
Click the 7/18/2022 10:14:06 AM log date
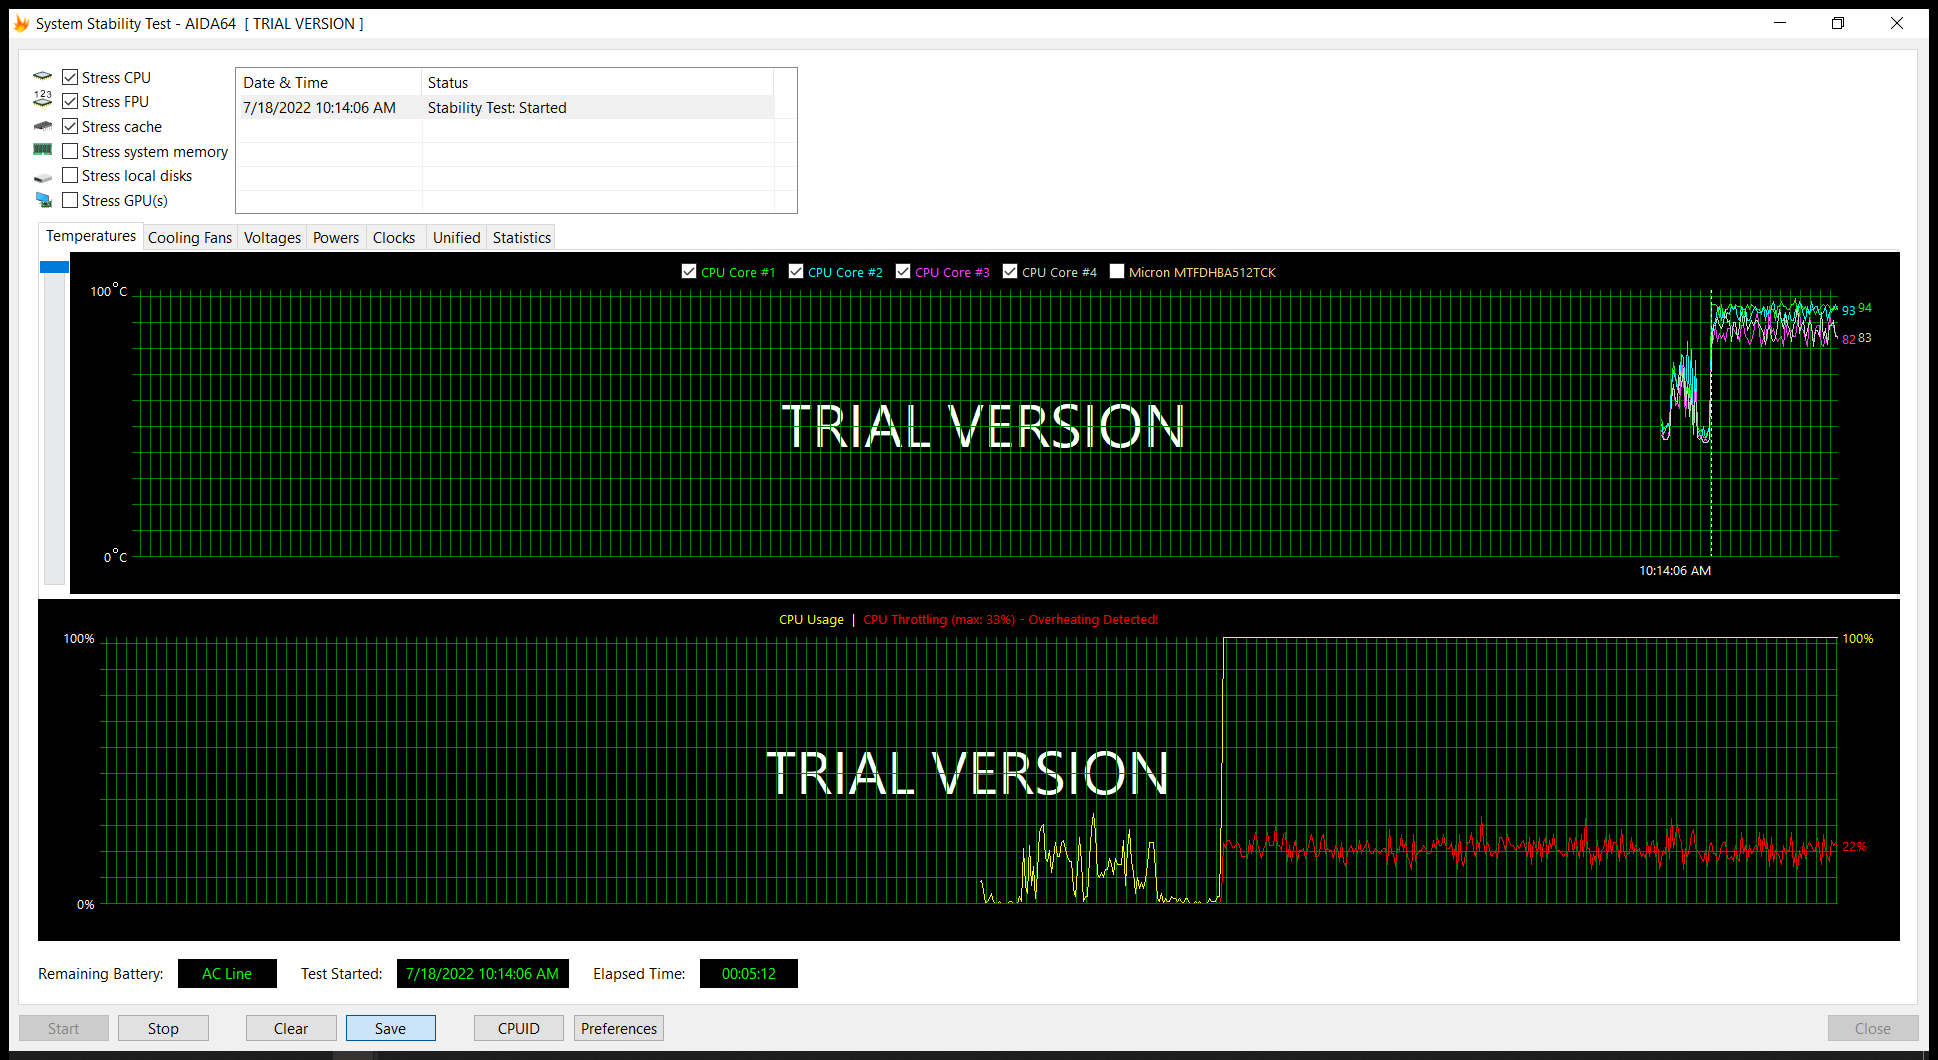click(x=319, y=108)
